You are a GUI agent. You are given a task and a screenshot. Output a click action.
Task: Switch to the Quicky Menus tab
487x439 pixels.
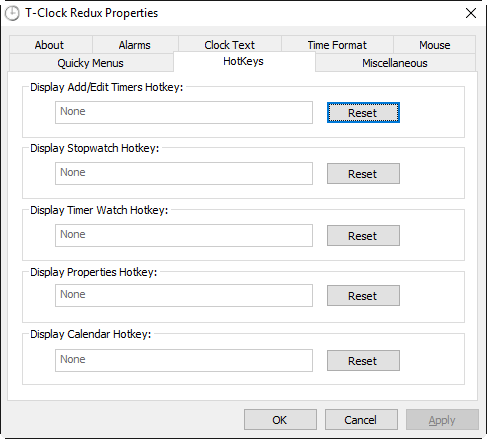(x=90, y=63)
